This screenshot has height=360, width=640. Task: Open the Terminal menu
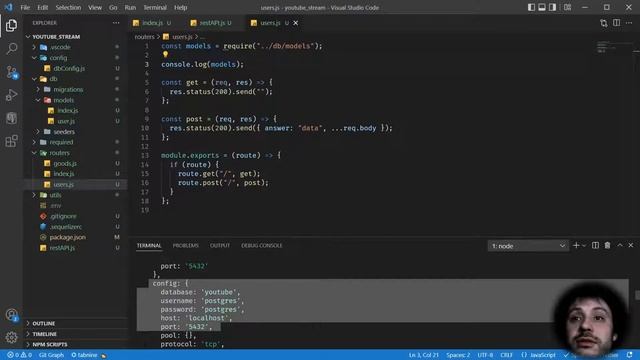click(x=155, y=7)
